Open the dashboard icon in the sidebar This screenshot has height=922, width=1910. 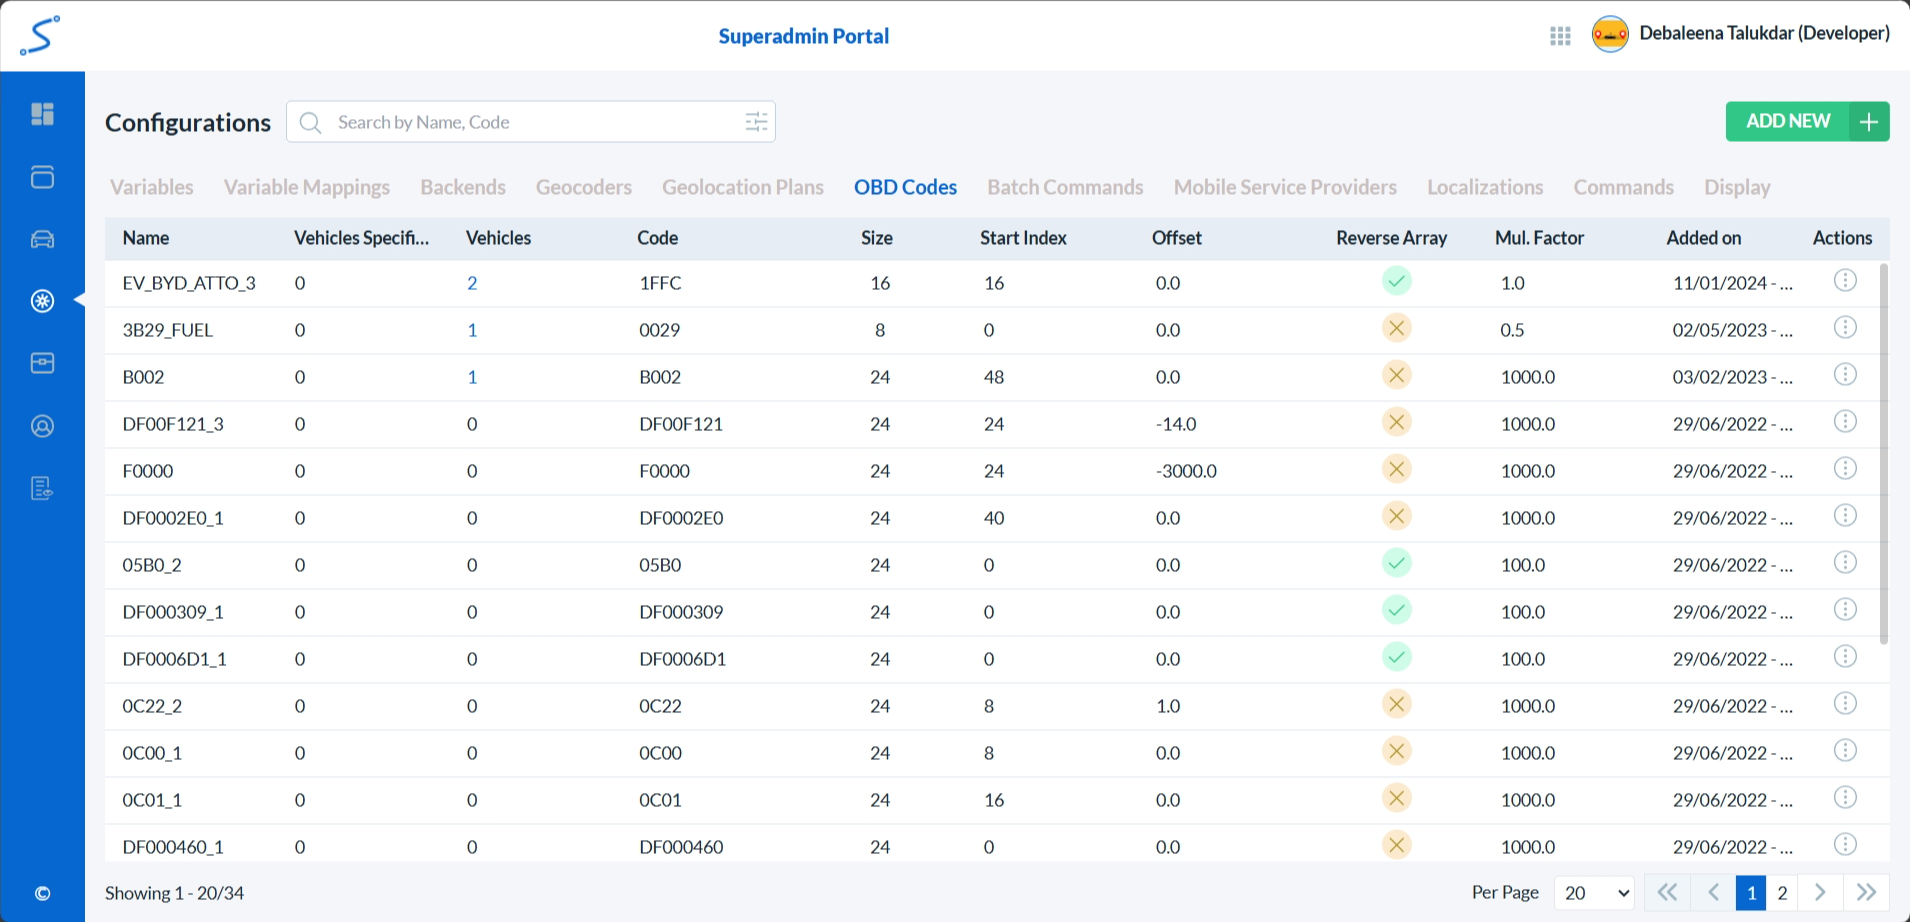pyautogui.click(x=42, y=114)
